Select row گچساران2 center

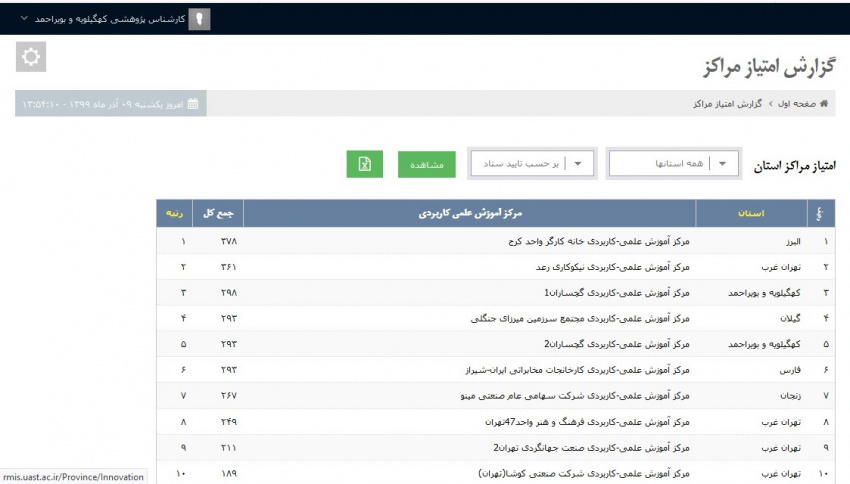tap(495, 344)
